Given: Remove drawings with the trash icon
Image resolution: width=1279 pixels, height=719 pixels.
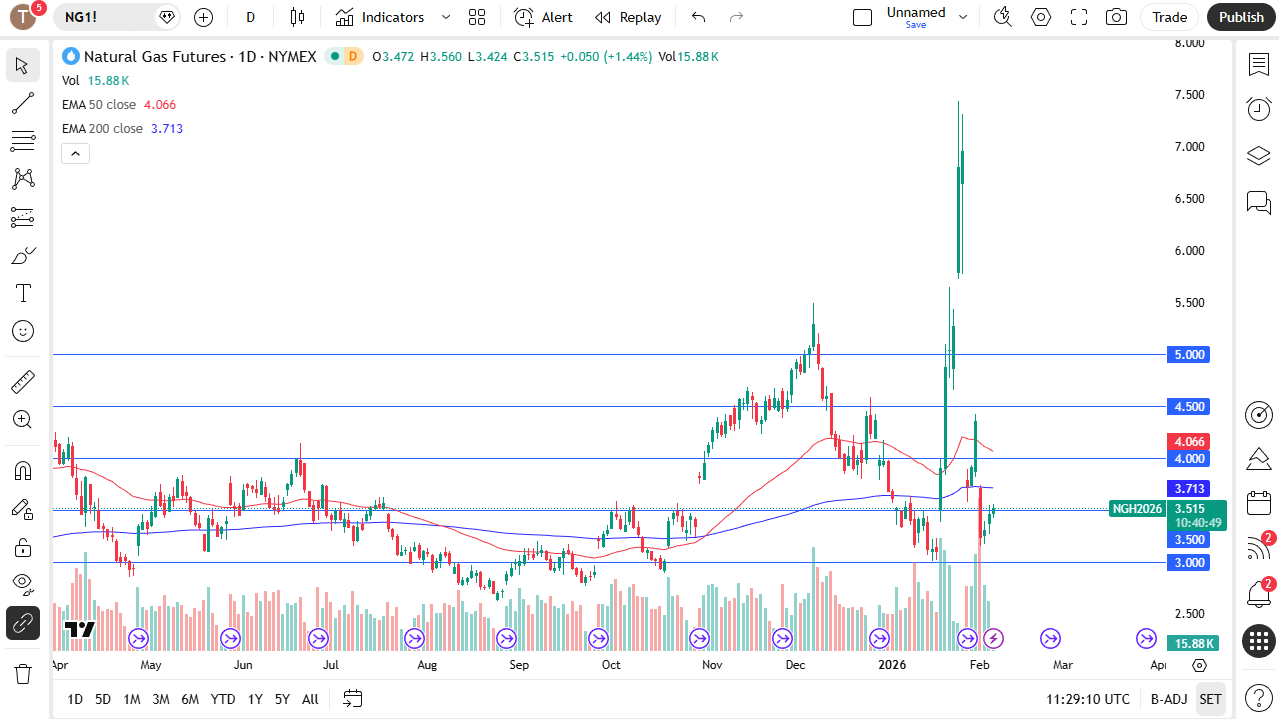Looking at the screenshot, I should pyautogui.click(x=22, y=674).
